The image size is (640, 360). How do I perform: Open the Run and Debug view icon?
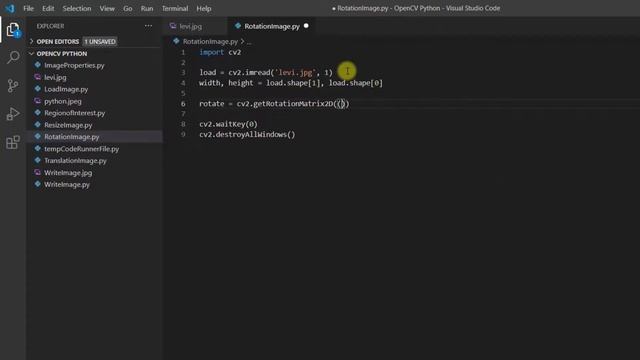[x=13, y=114]
